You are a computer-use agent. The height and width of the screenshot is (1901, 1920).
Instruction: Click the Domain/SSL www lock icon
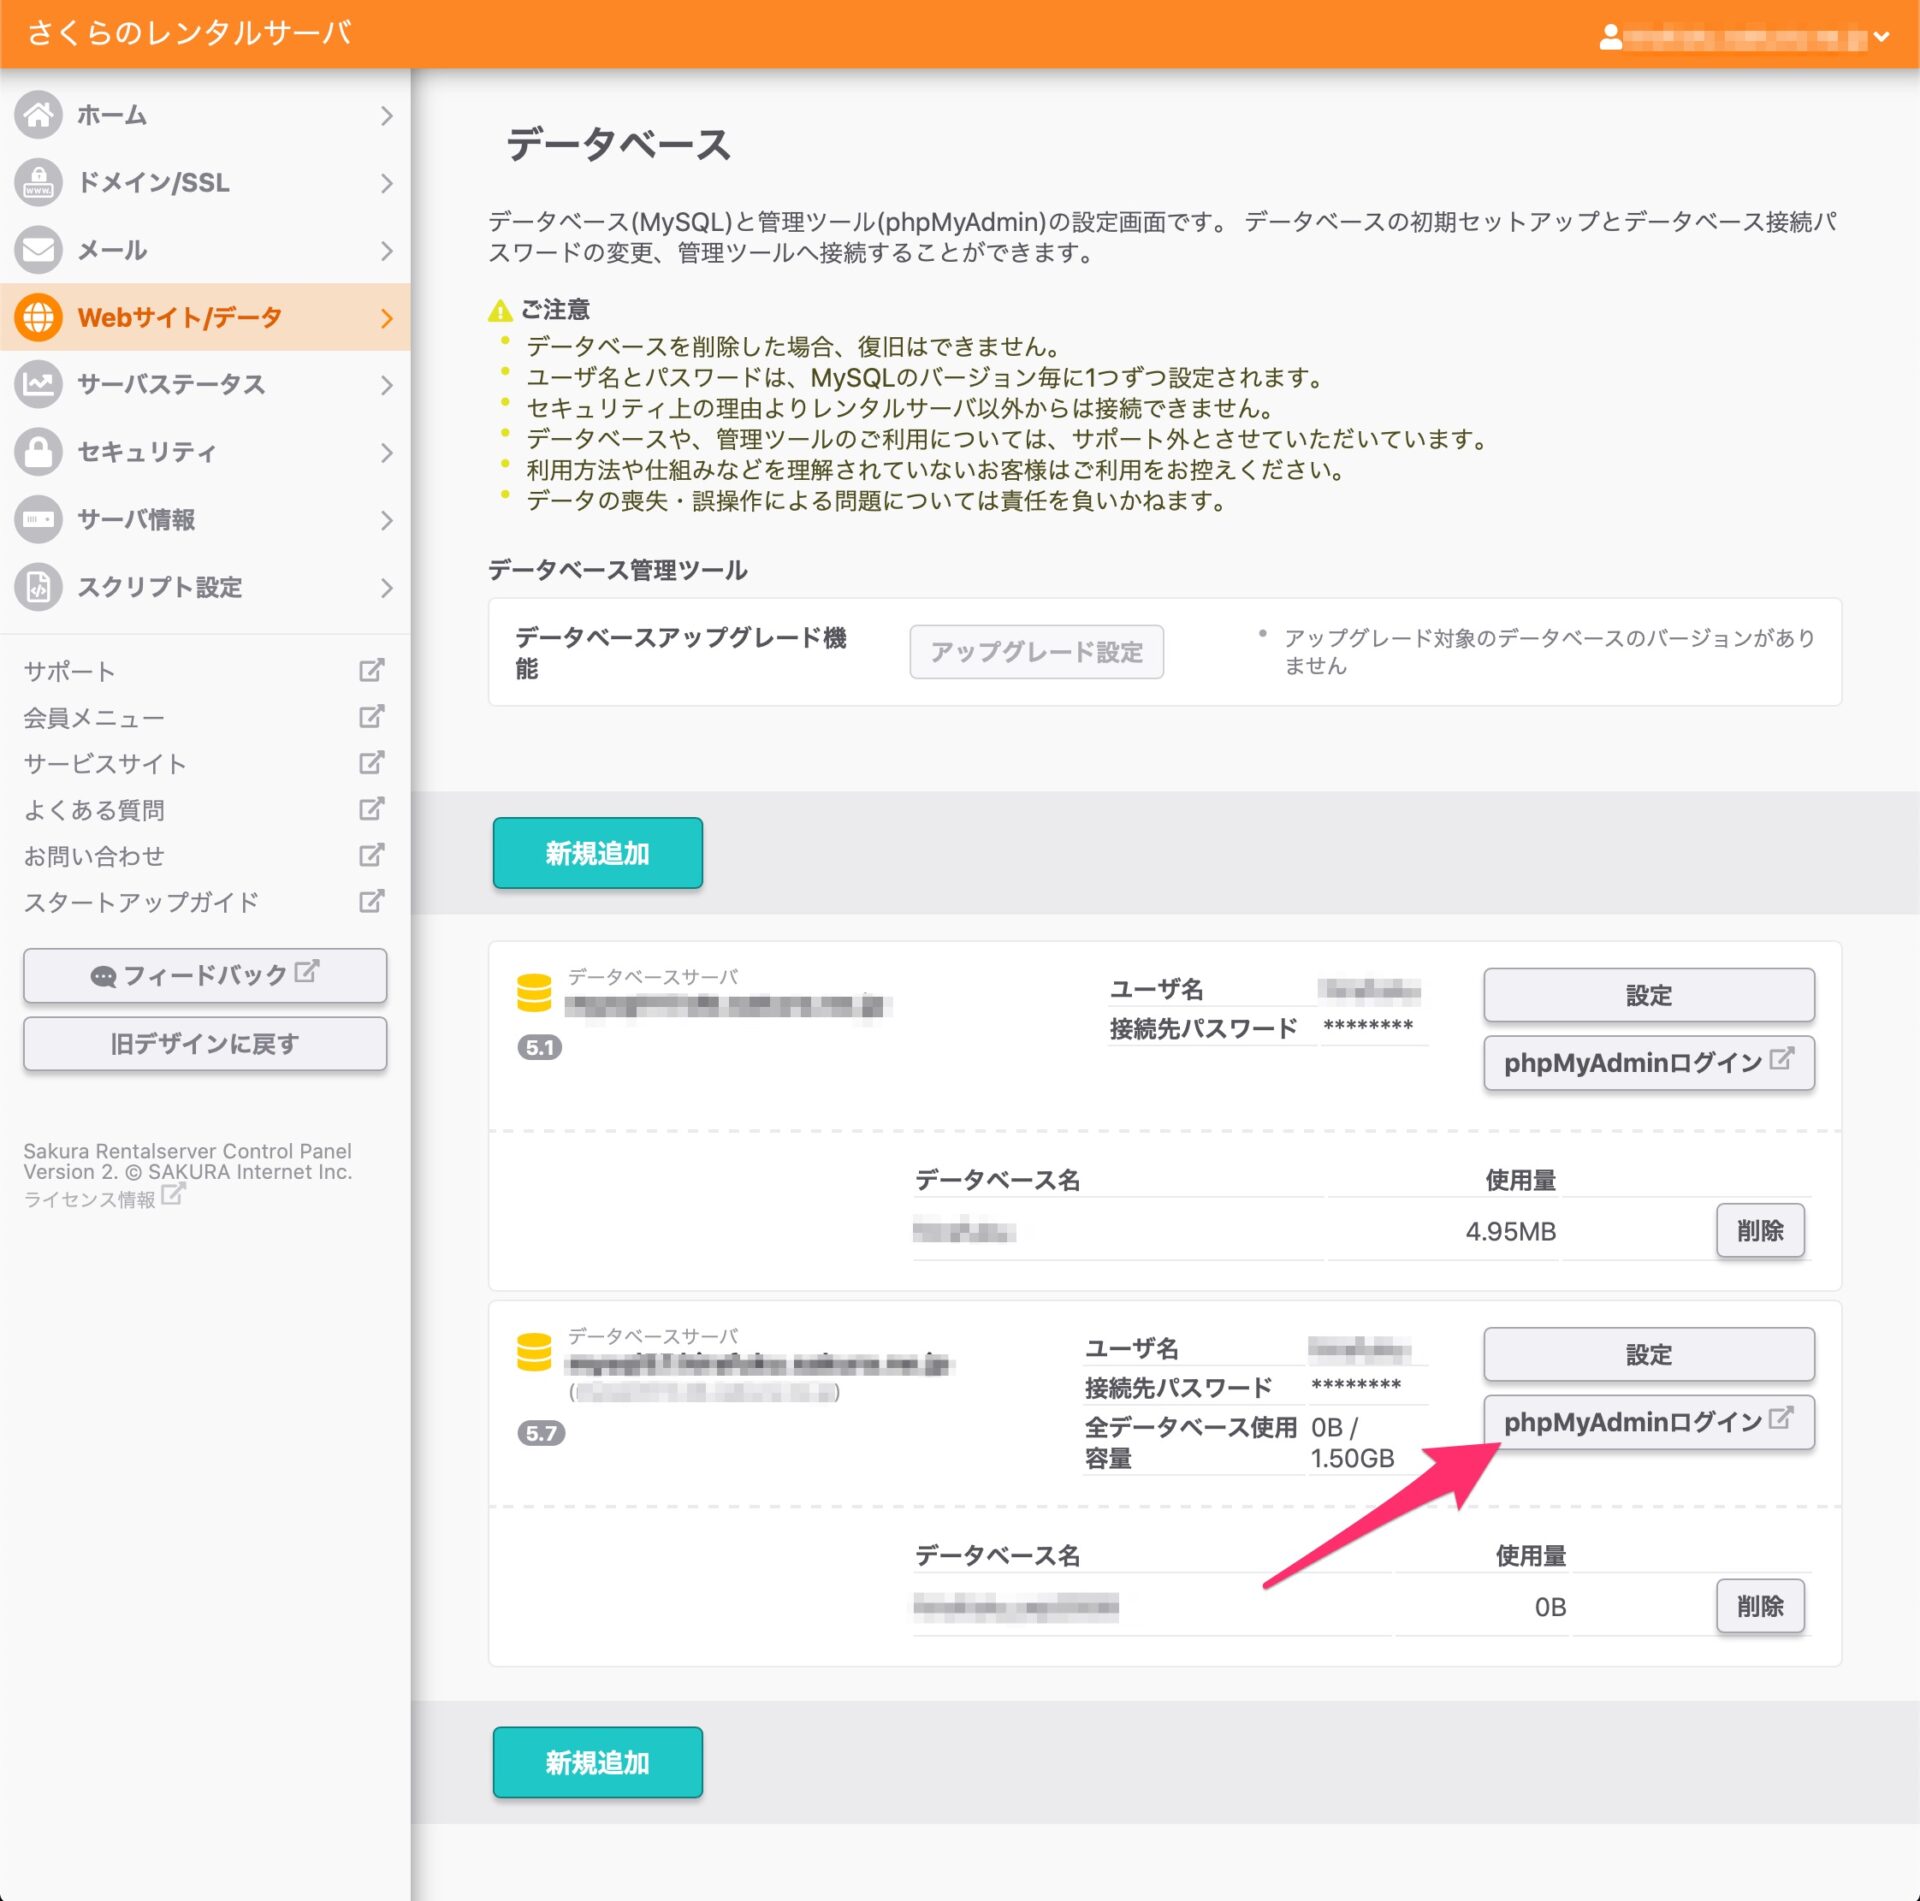(39, 183)
